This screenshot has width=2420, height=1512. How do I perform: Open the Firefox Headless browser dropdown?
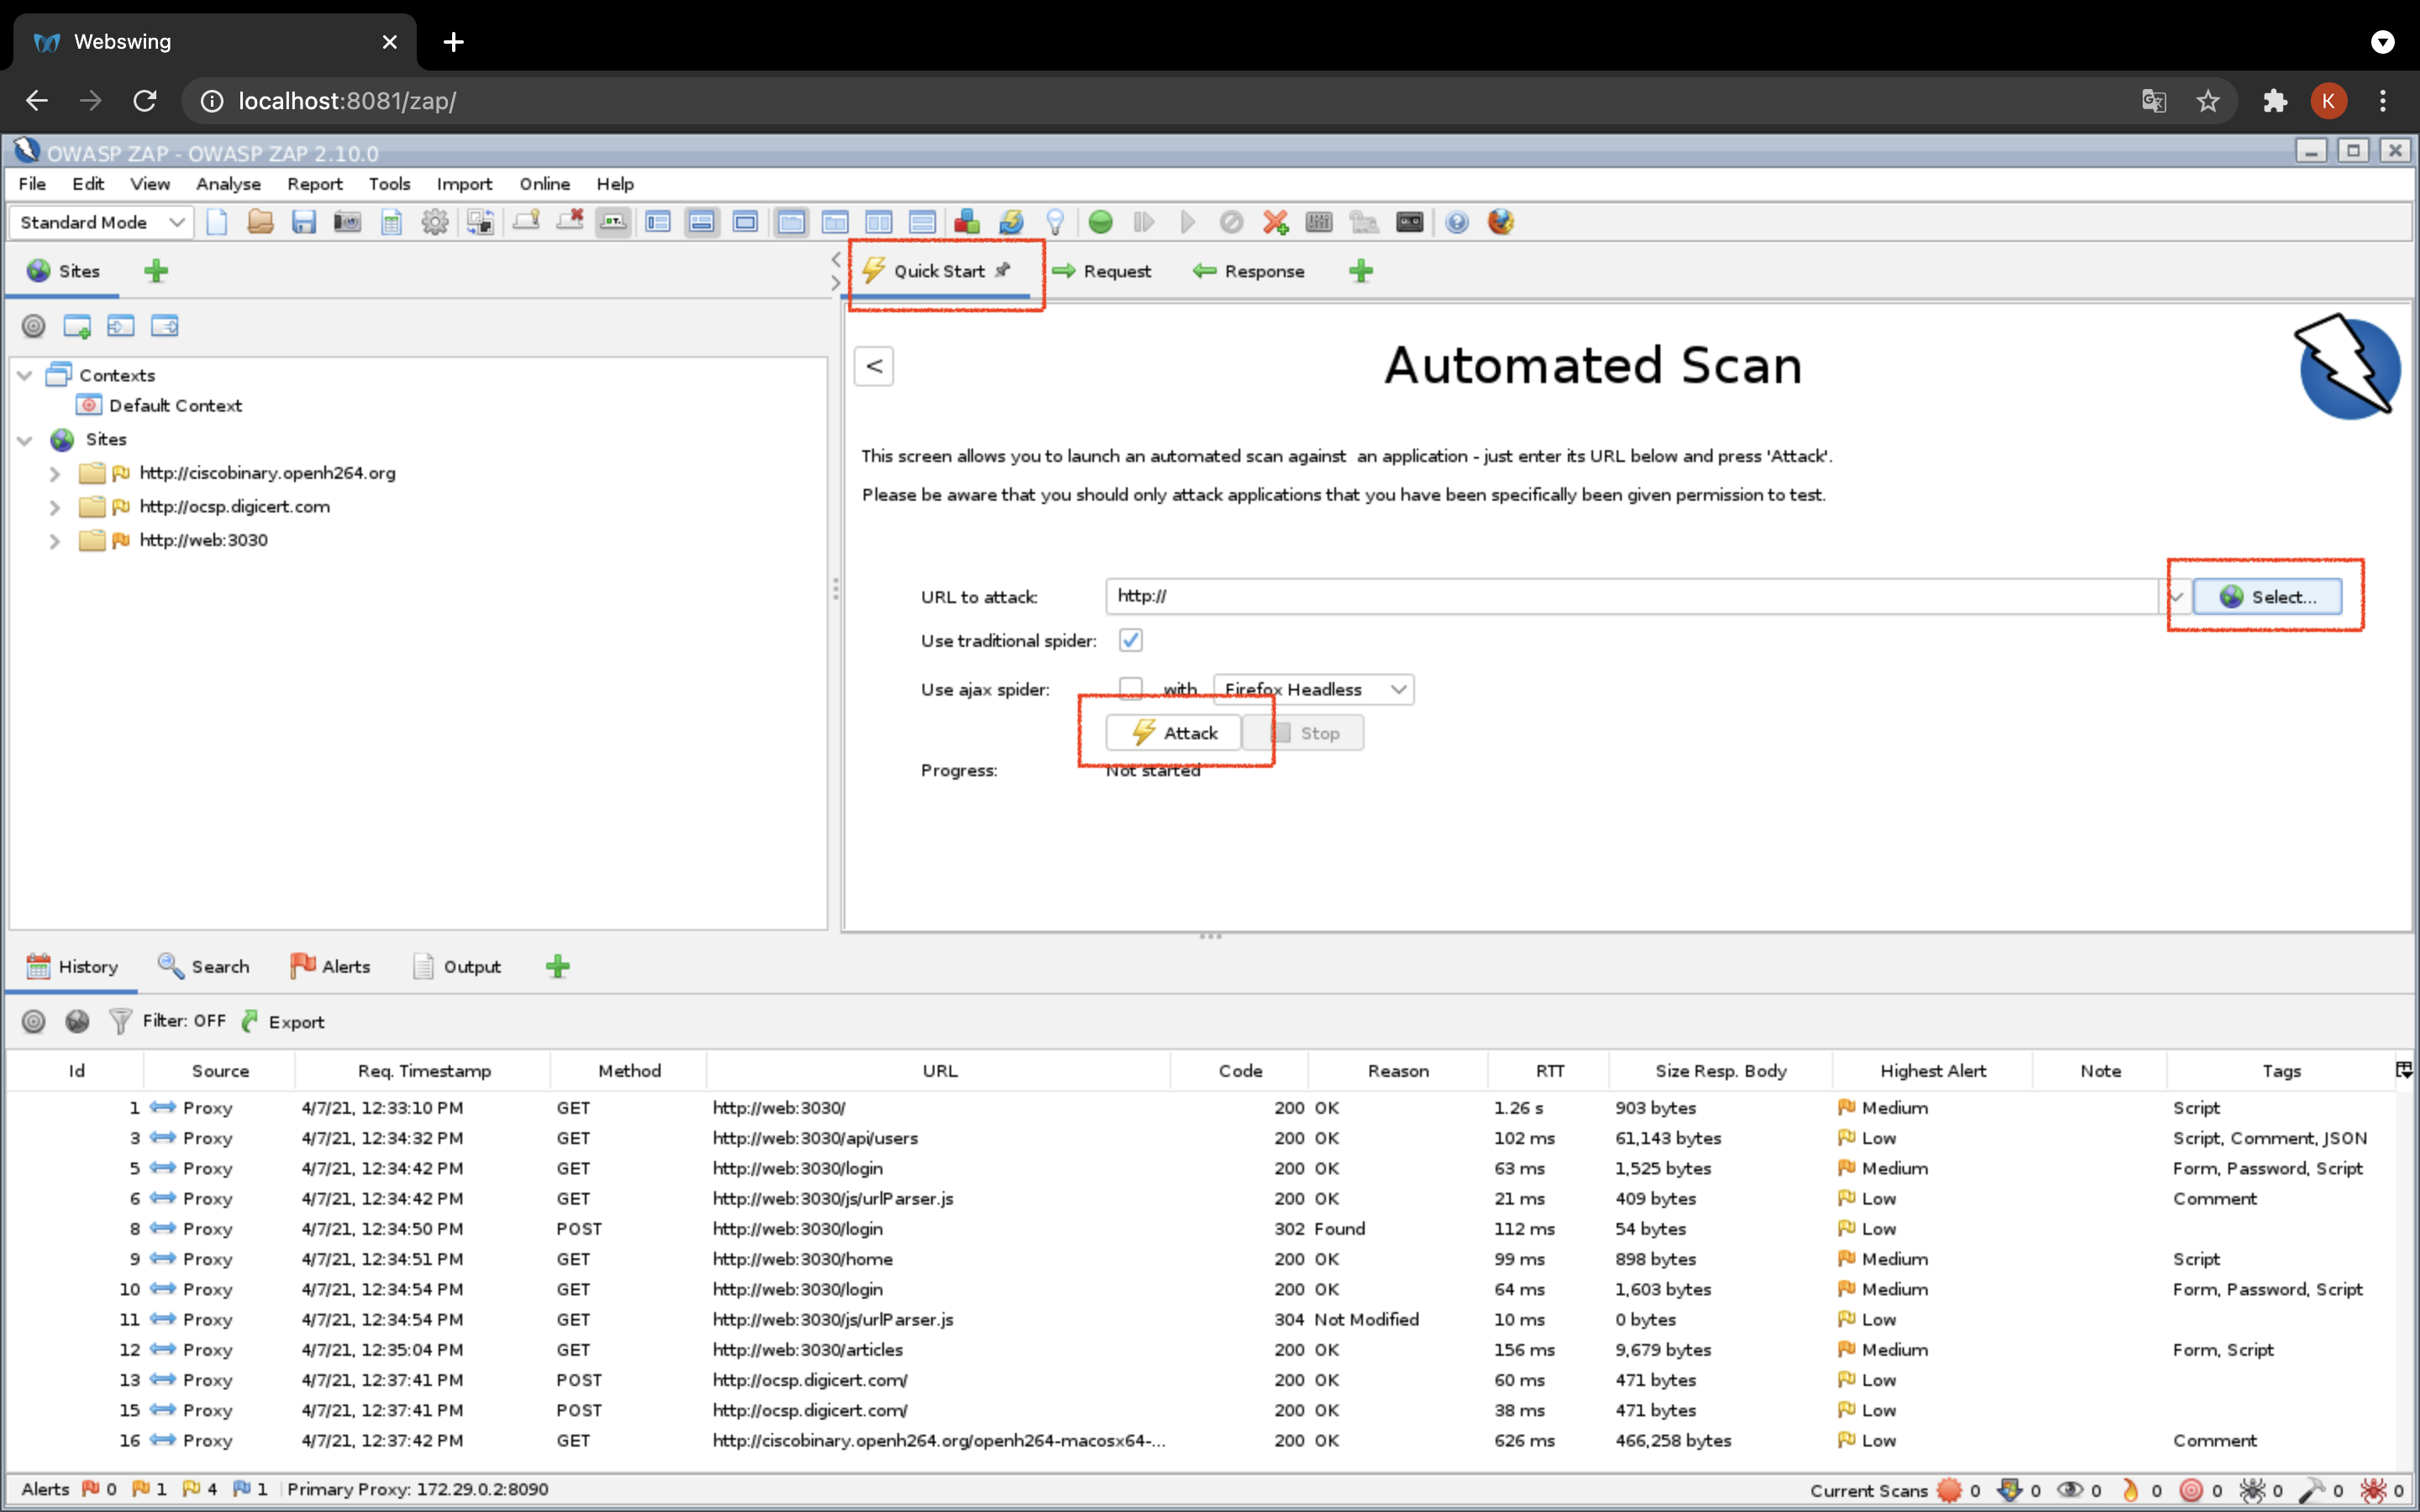point(1313,689)
